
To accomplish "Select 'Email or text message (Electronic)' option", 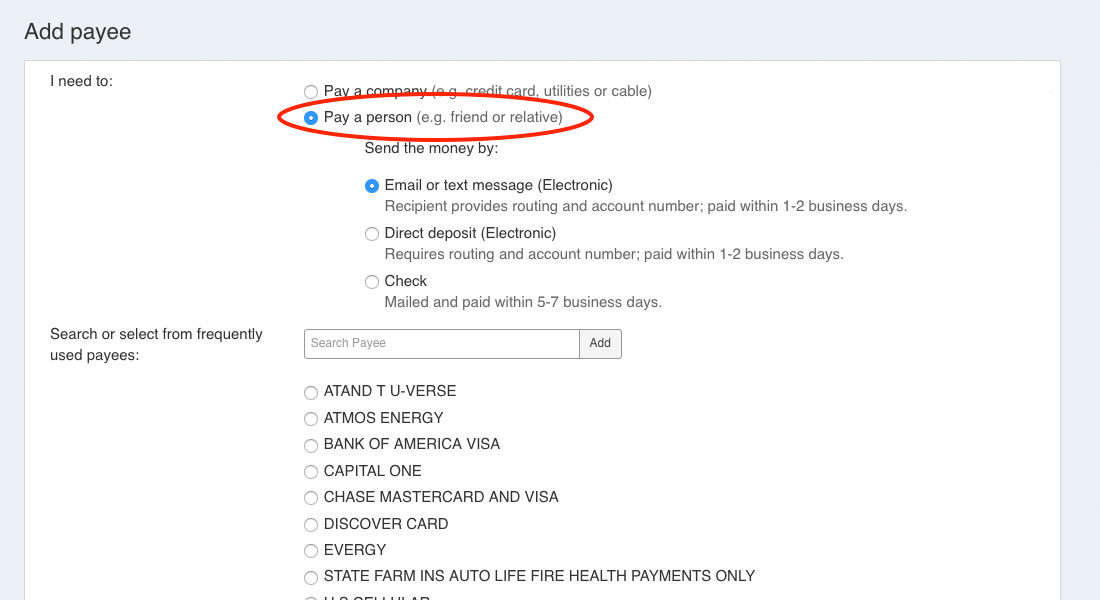I will pyautogui.click(x=372, y=186).
